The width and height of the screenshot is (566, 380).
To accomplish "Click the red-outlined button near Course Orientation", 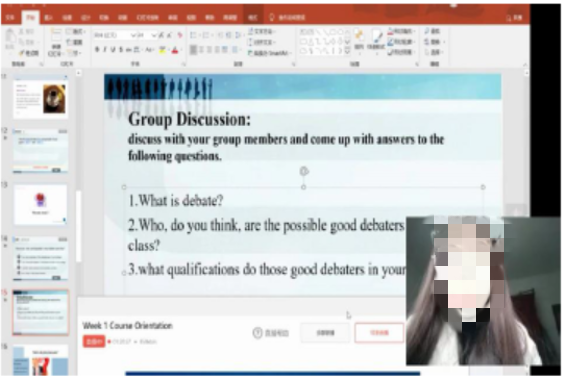I will 379,333.
